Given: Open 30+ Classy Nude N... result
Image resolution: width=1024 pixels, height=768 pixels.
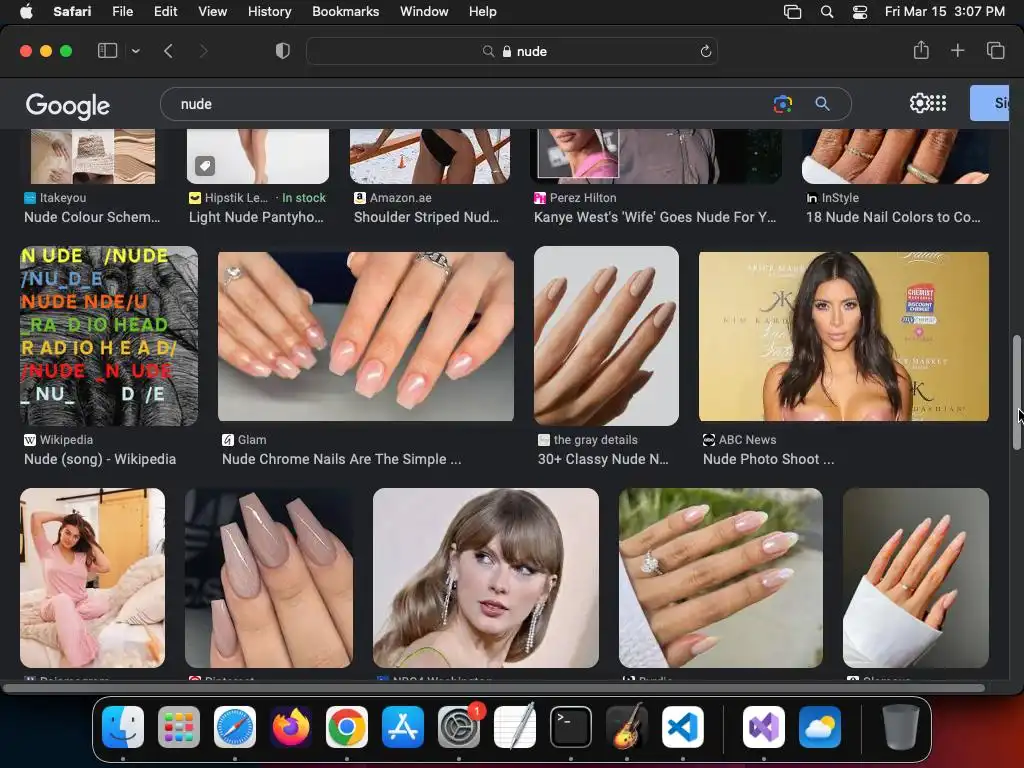Looking at the screenshot, I should [603, 459].
